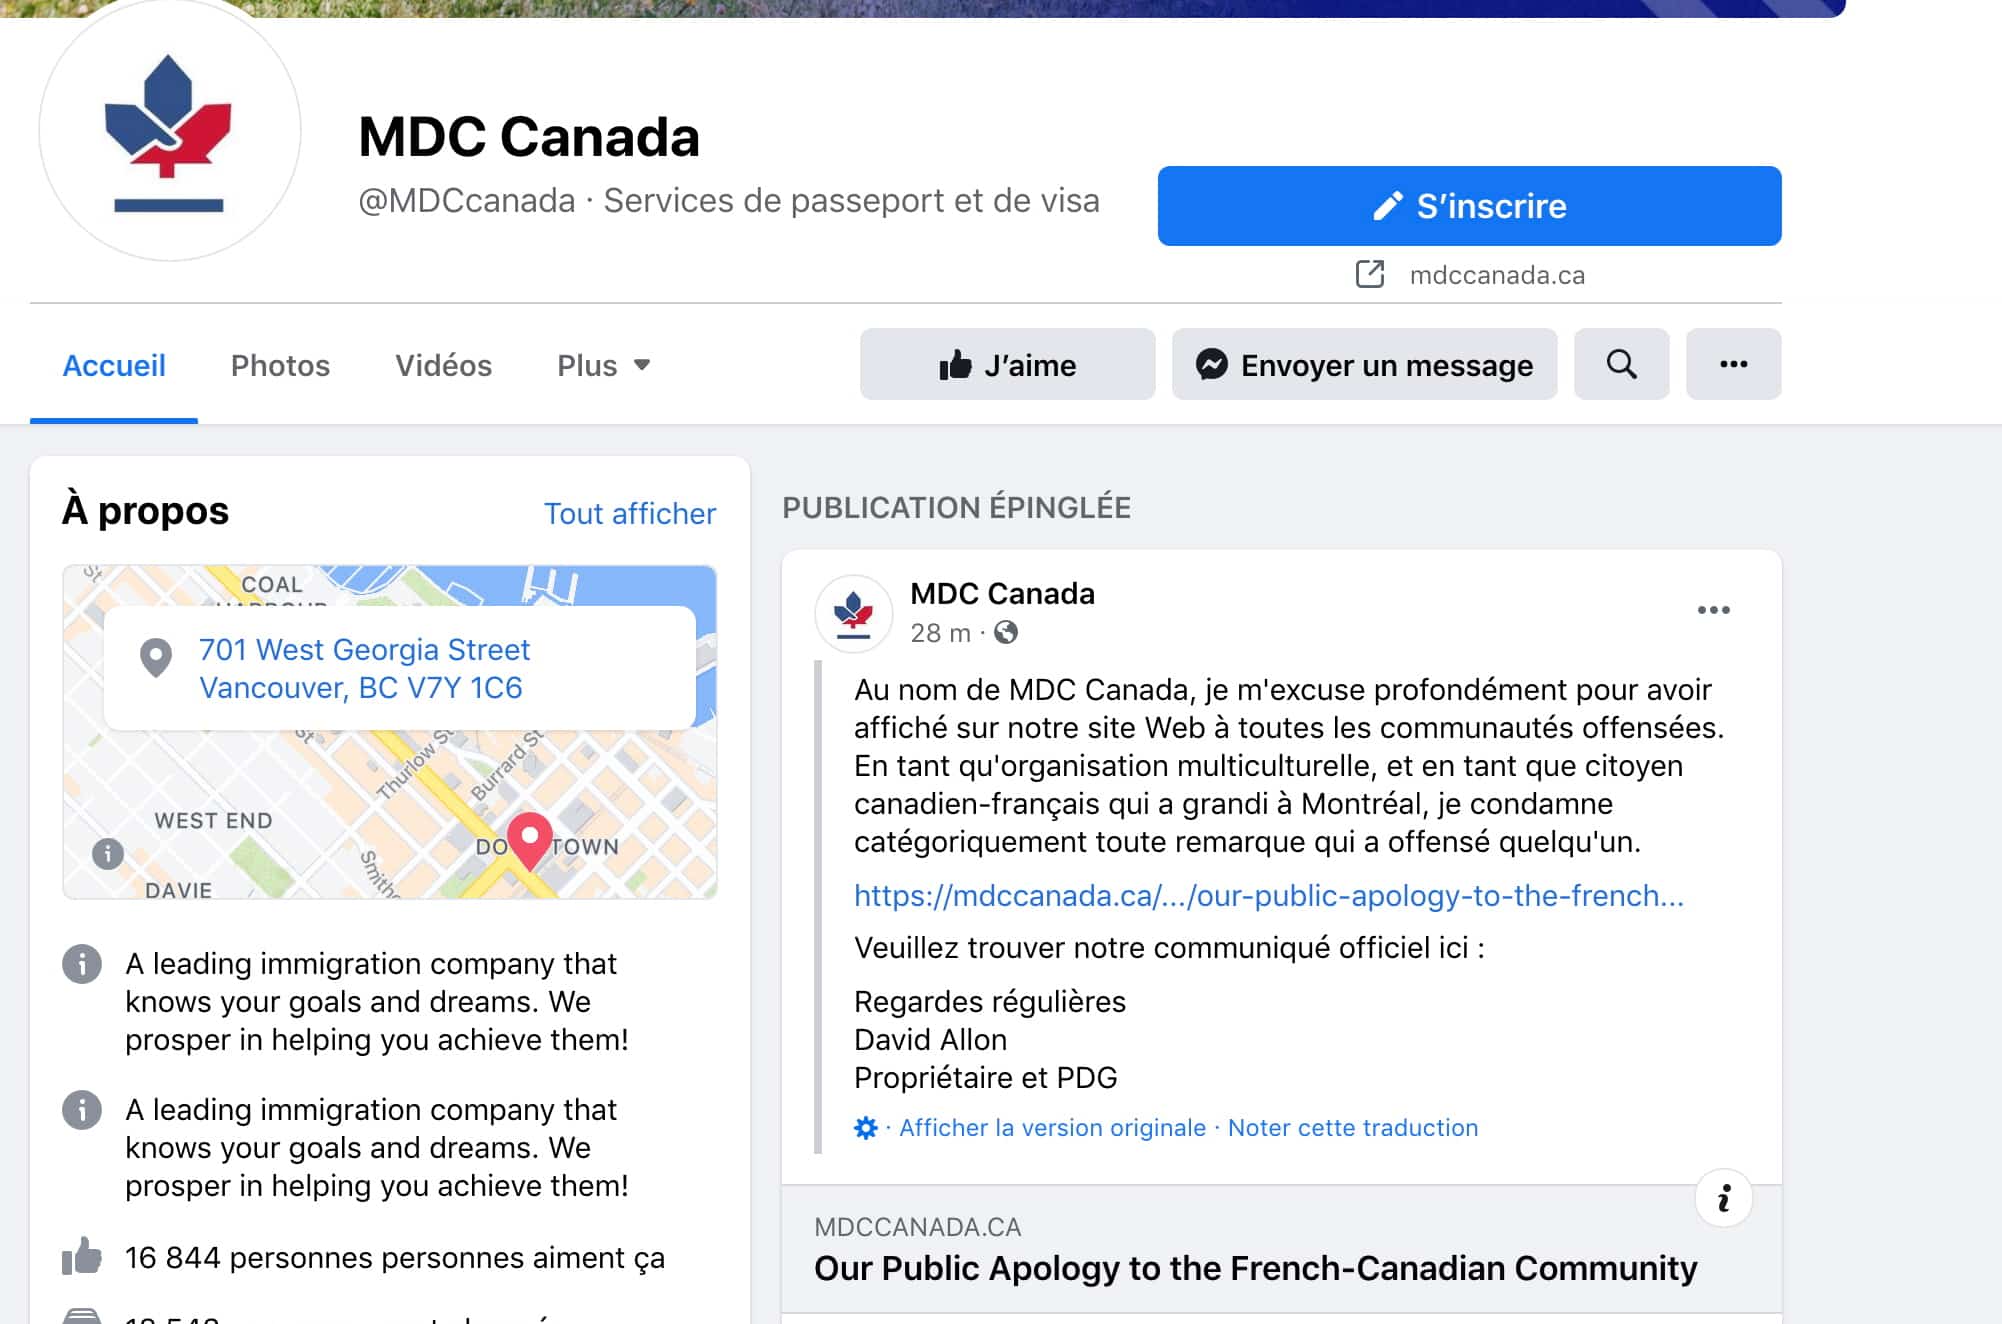Screen dimensions: 2002x1324
Task: Open the pinned post's three-dot menu
Action: 1713,610
